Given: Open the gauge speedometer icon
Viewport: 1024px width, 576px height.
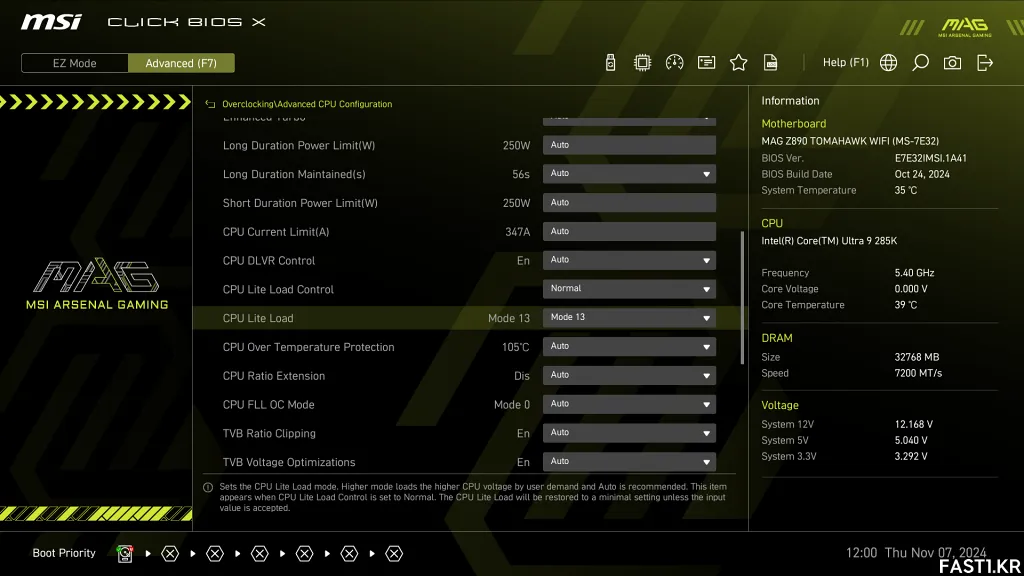Looking at the screenshot, I should click(674, 63).
